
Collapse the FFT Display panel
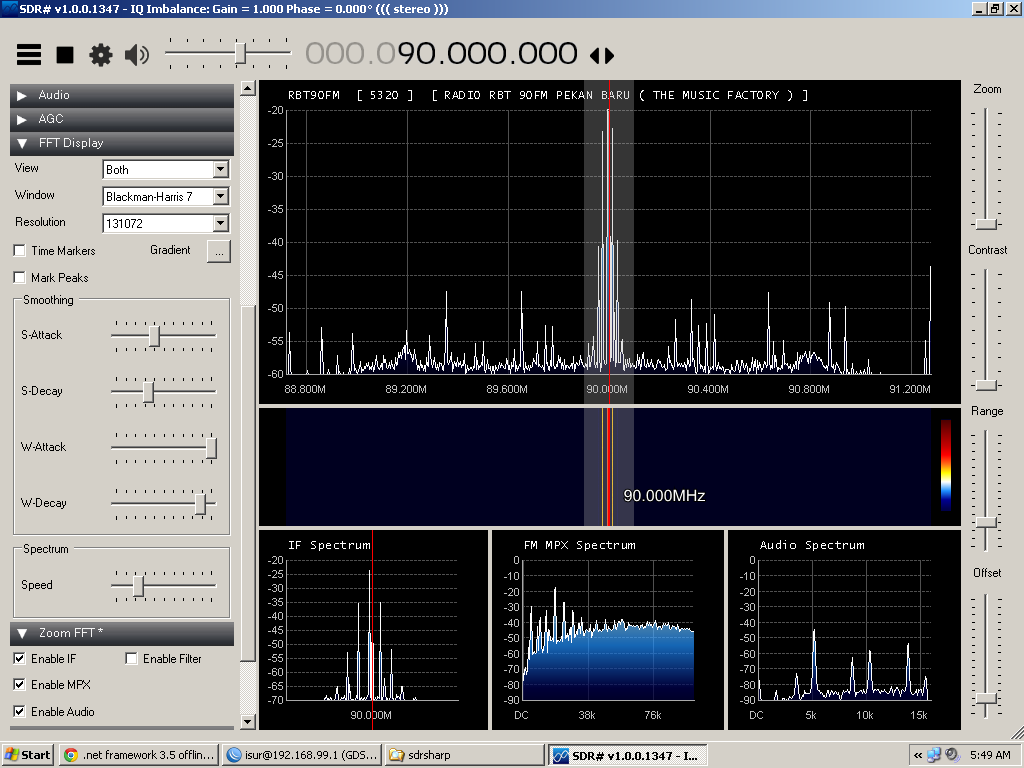(122, 143)
